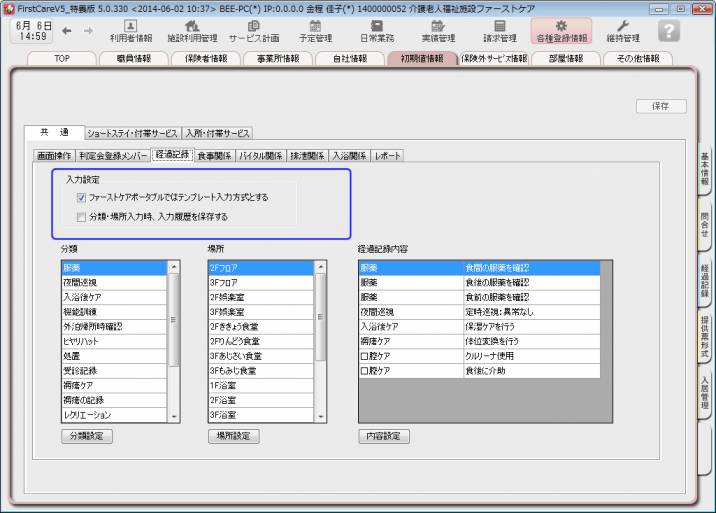Switch to the バイタル関係 tab
The height and width of the screenshot is (513, 716).
point(259,156)
